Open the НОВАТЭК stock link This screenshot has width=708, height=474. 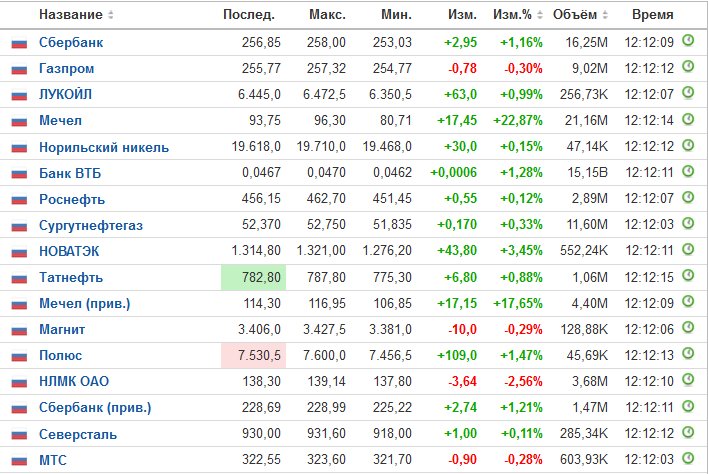69,251
